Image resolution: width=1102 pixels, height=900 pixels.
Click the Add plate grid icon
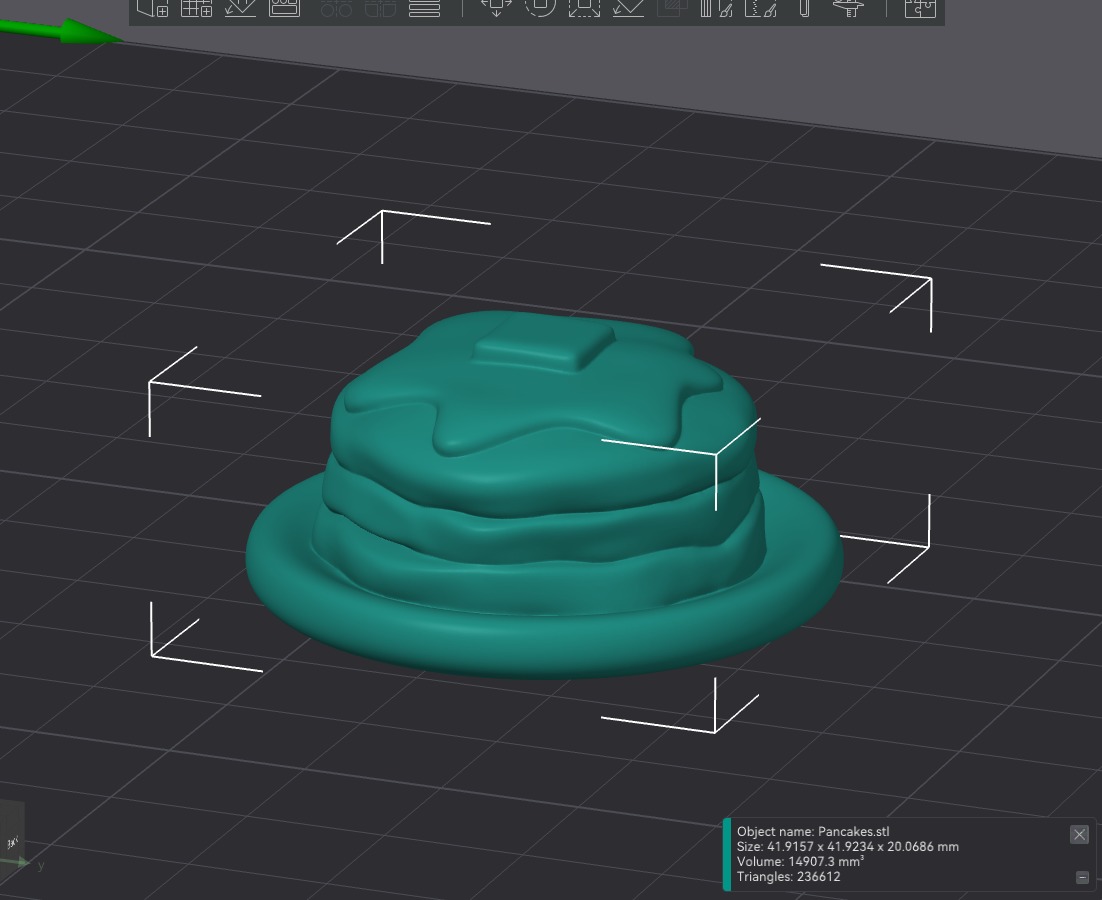196,6
